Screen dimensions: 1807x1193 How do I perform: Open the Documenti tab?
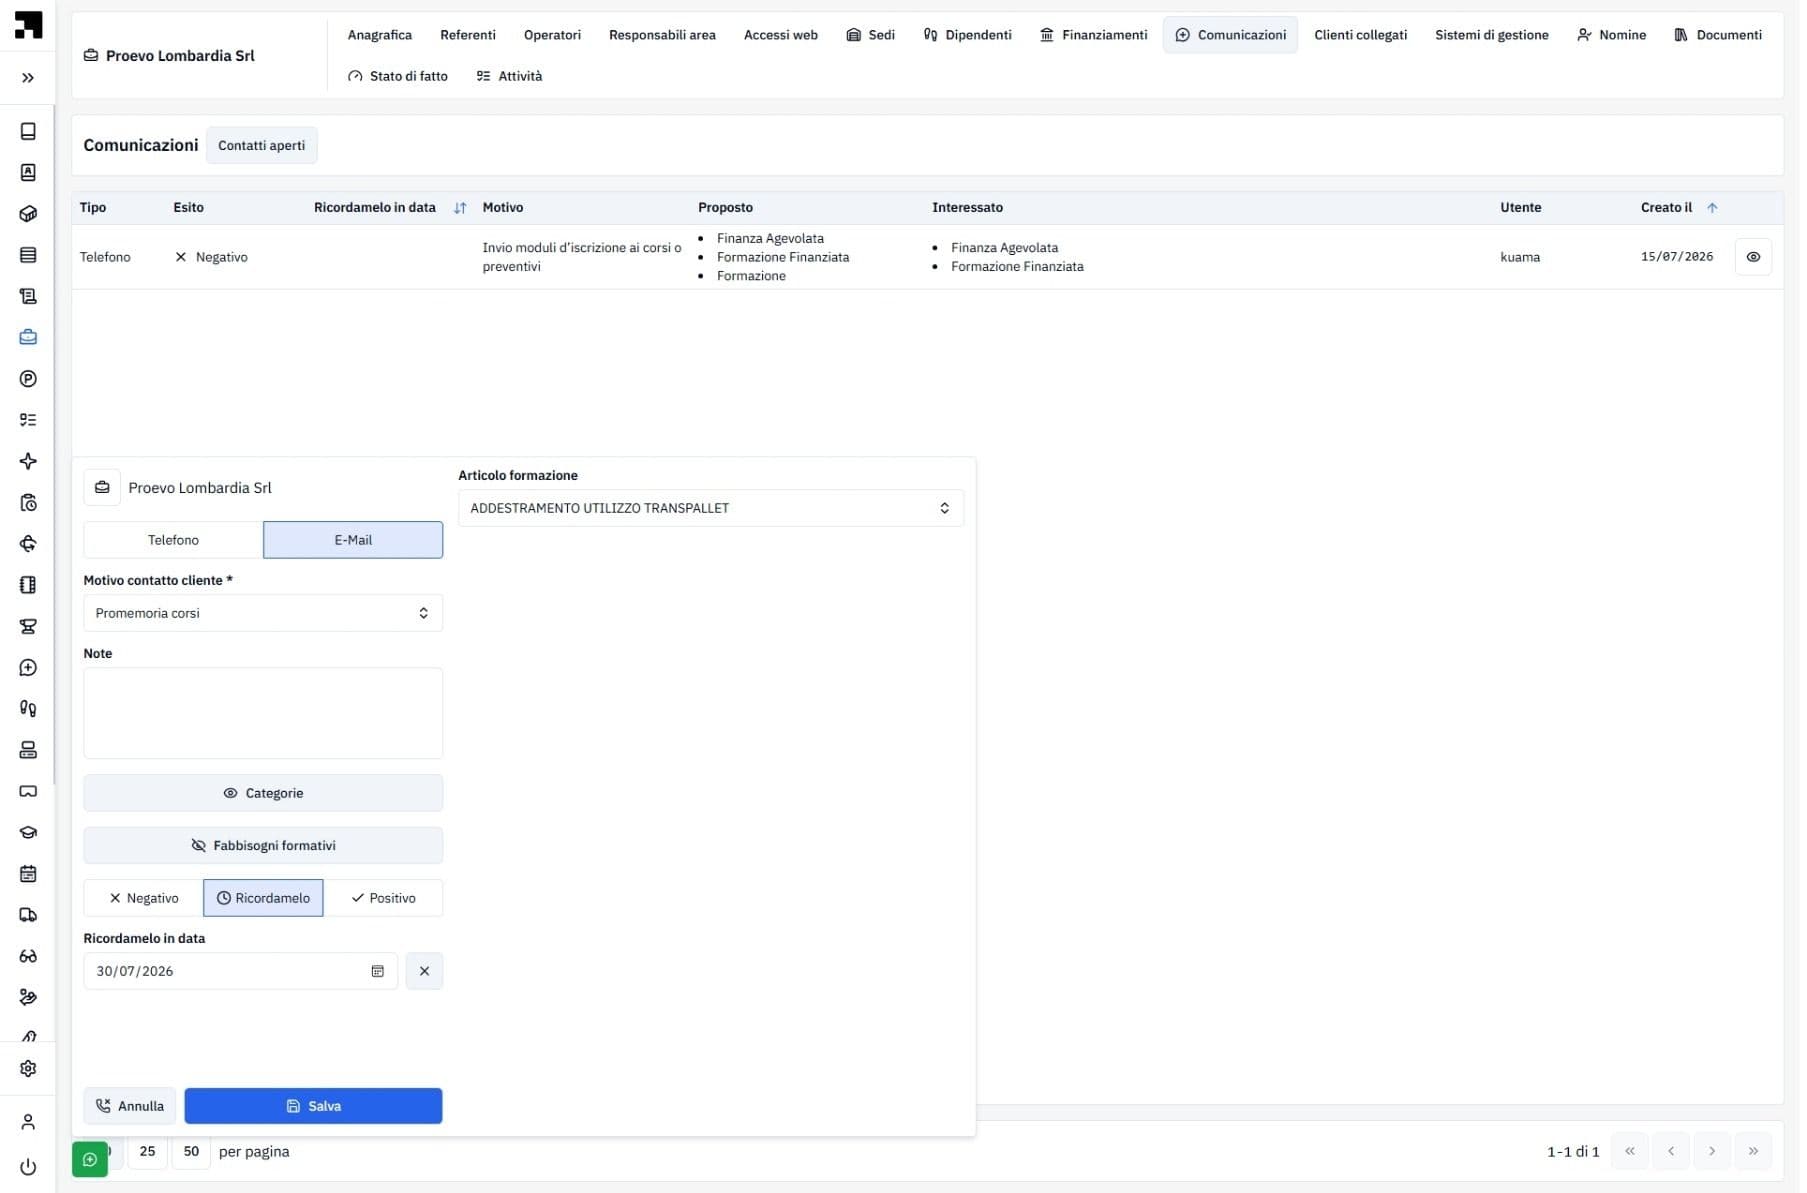pos(1718,35)
